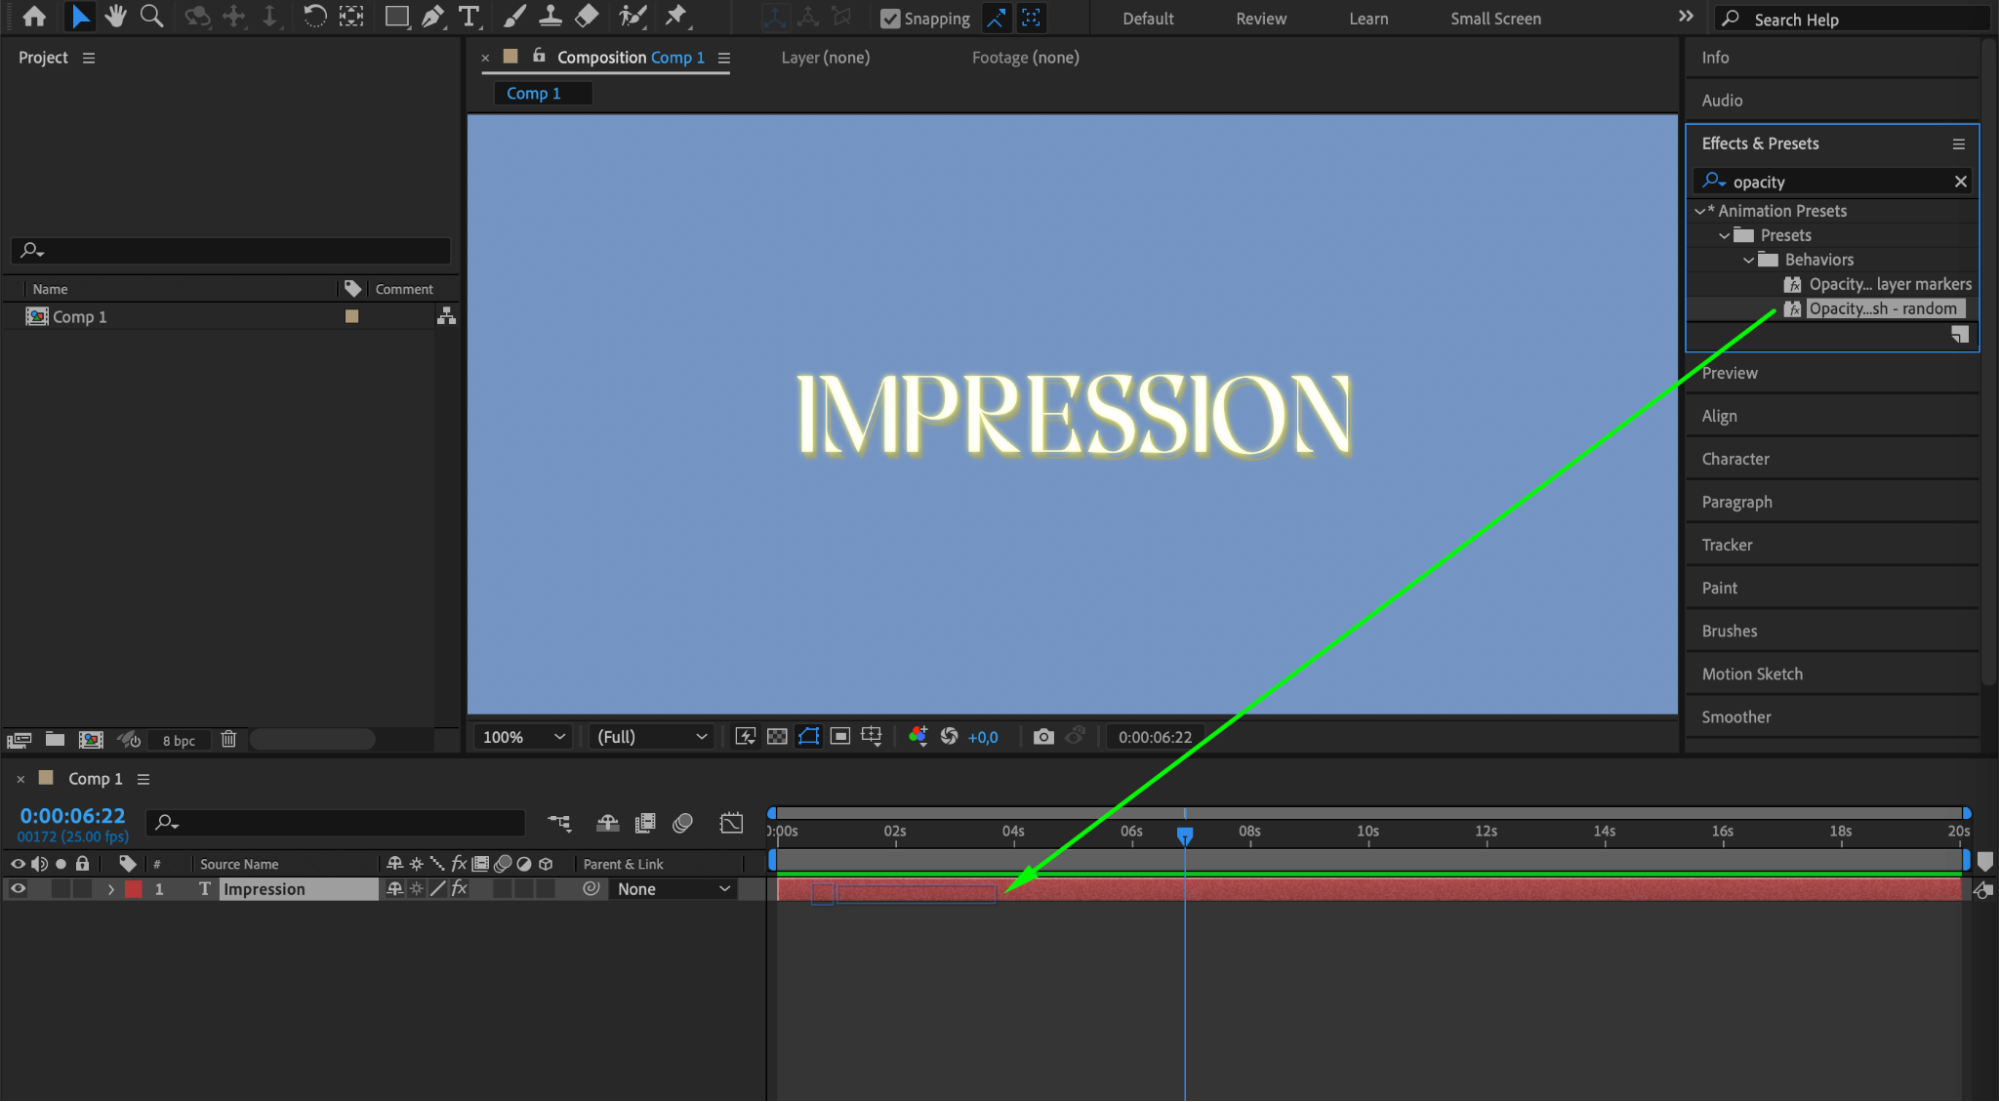Switch to the Review workspace
Viewport: 1999px width, 1102px height.
pos(1260,18)
